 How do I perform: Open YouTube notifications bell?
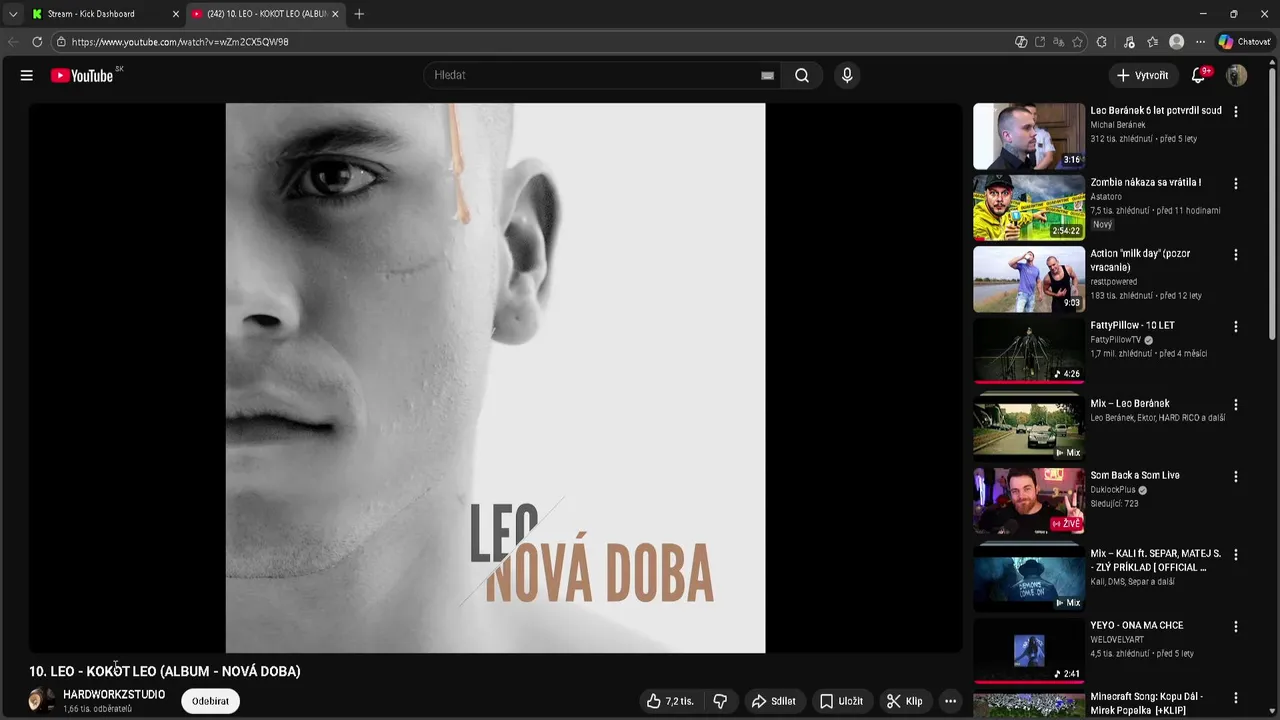coord(1198,75)
